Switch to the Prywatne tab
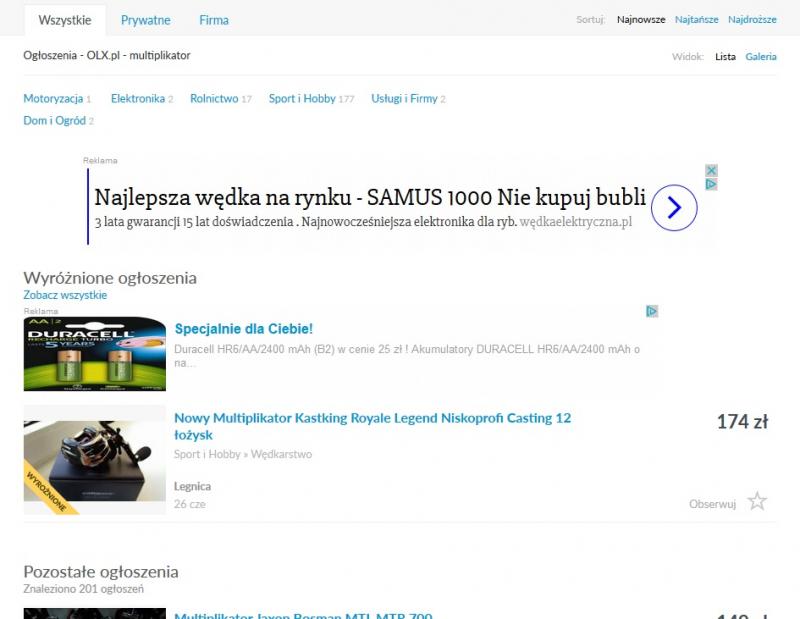This screenshot has width=800, height=619. pyautogui.click(x=145, y=20)
